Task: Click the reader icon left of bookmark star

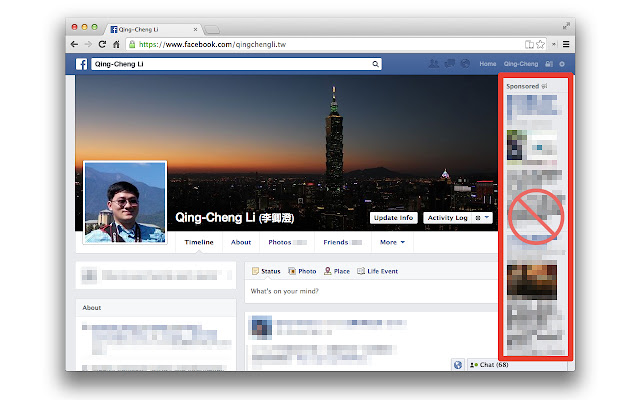Action: pyautogui.click(x=529, y=44)
